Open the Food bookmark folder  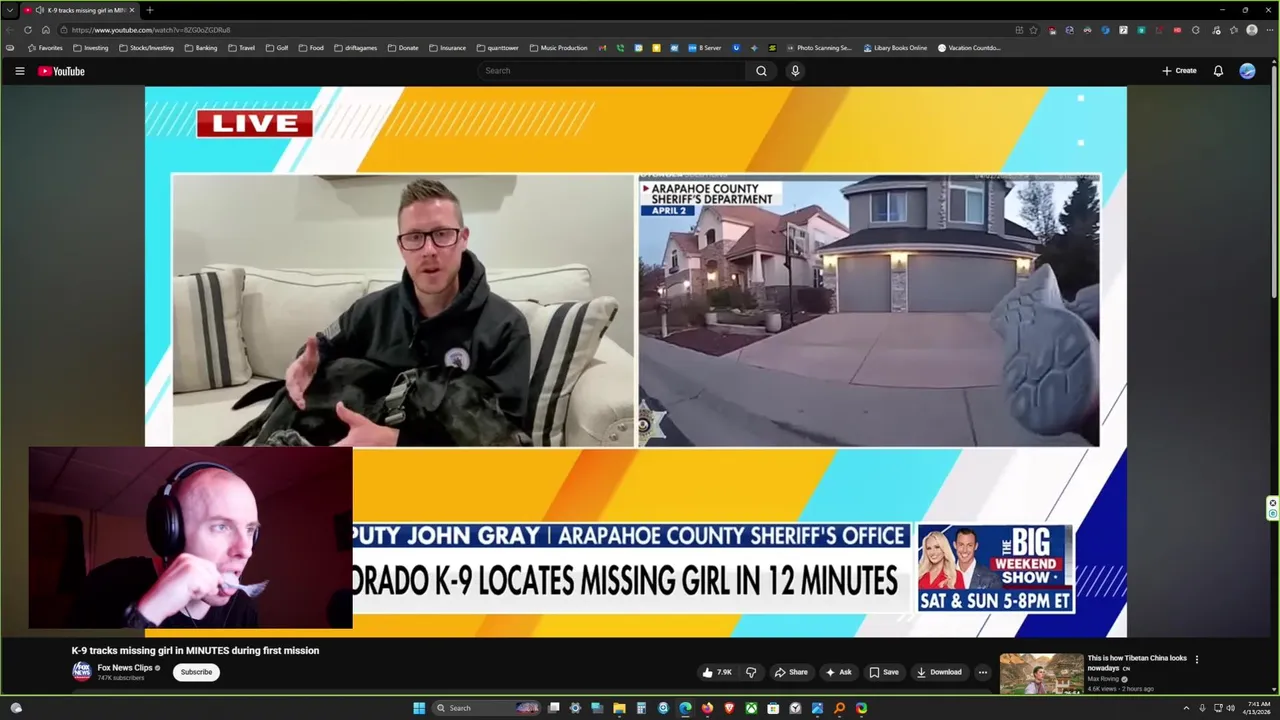click(310, 48)
